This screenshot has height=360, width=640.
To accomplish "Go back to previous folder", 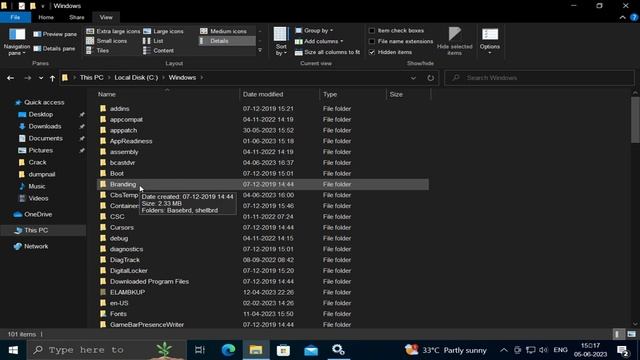I will [x=11, y=78].
